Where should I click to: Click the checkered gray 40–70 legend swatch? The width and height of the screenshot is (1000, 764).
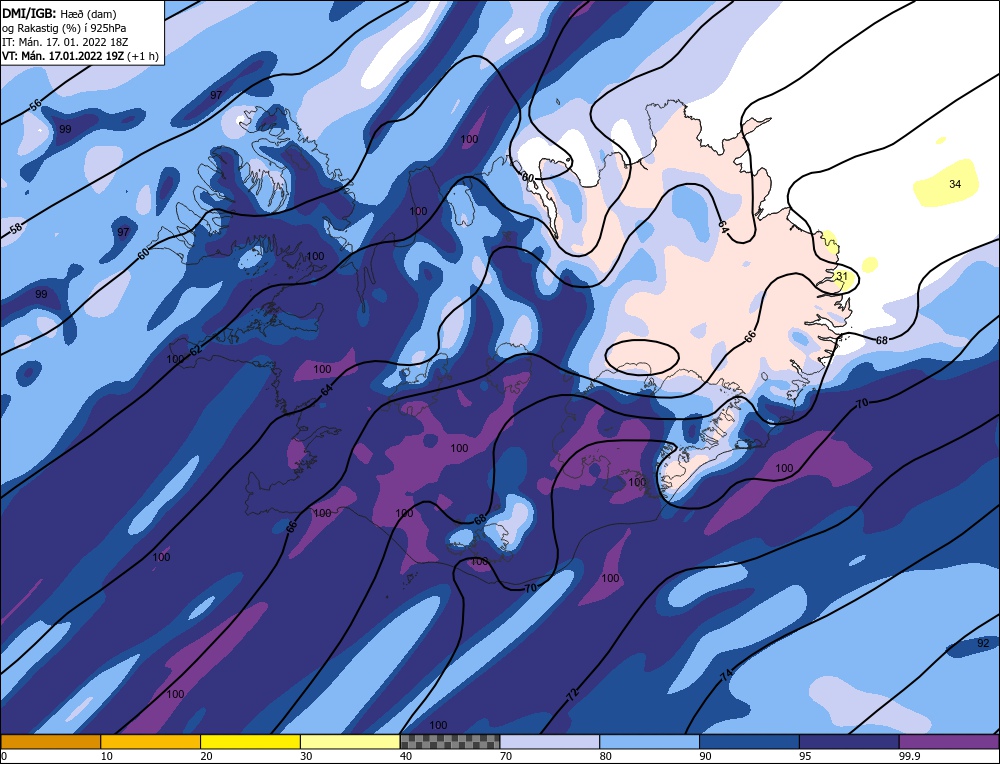pyautogui.click(x=450, y=741)
